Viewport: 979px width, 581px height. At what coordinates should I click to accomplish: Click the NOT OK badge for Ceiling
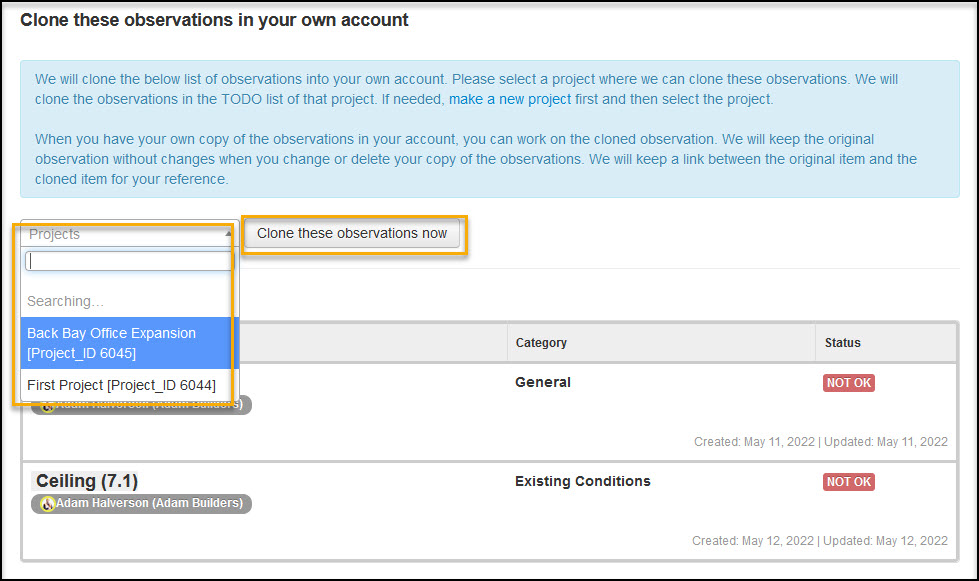[x=848, y=482]
